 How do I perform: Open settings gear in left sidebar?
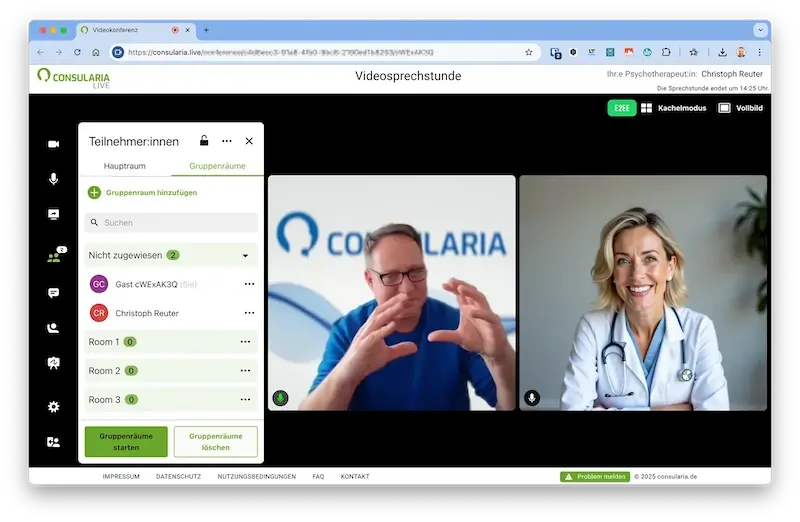coord(54,407)
